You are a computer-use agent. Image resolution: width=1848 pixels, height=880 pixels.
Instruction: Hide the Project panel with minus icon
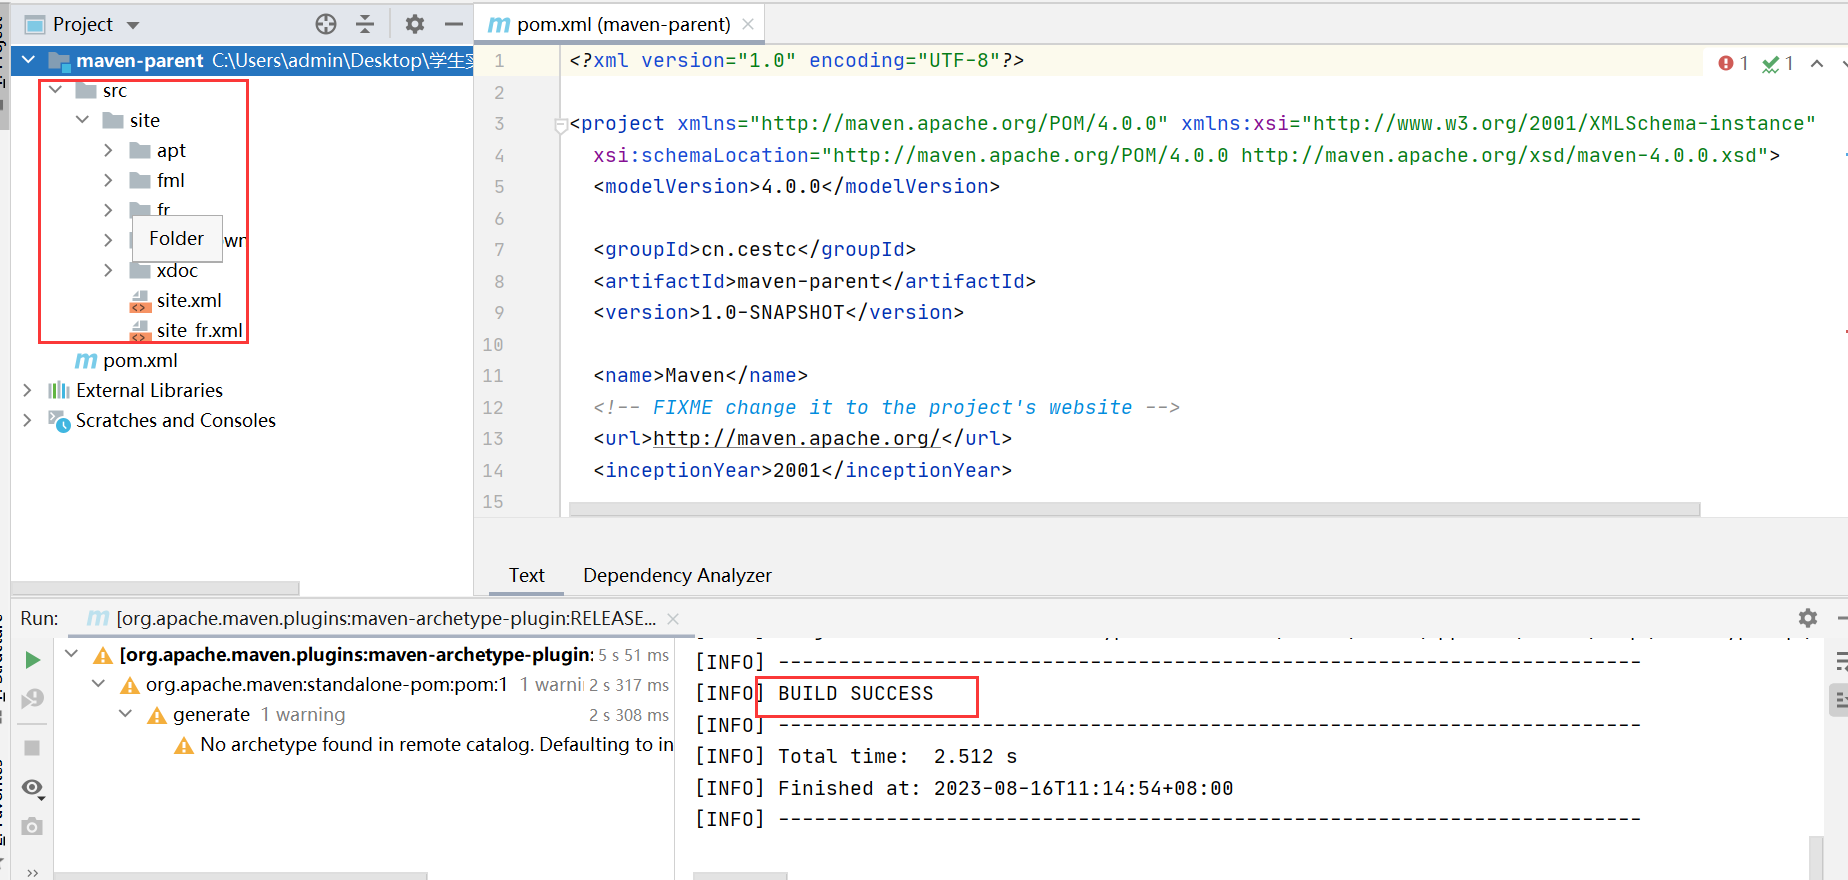coord(453,24)
